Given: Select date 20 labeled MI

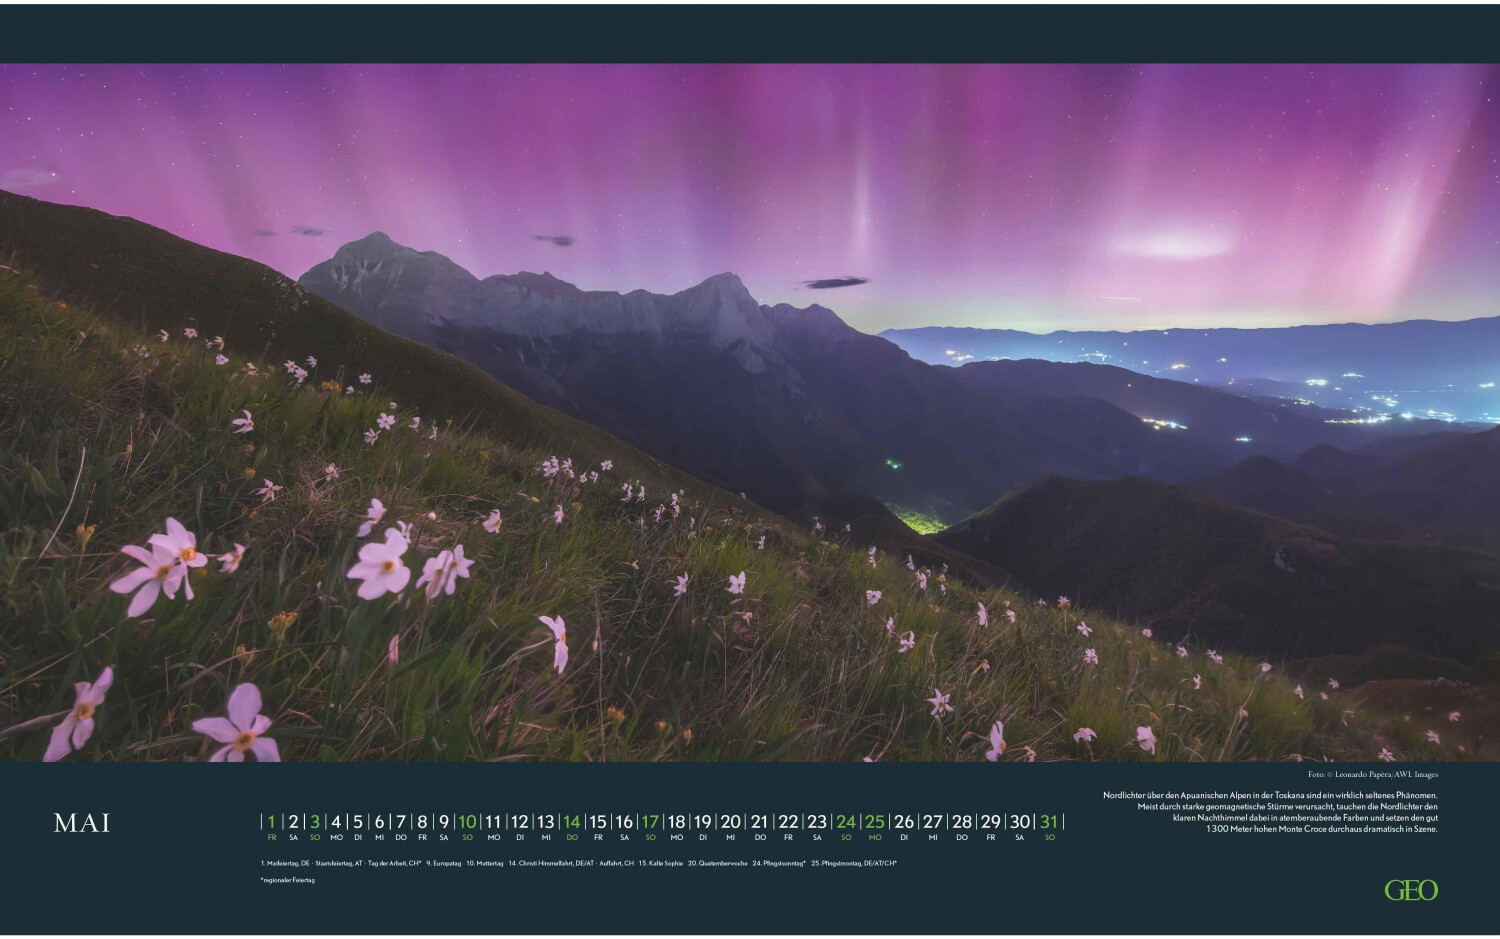Looking at the screenshot, I should (731, 823).
